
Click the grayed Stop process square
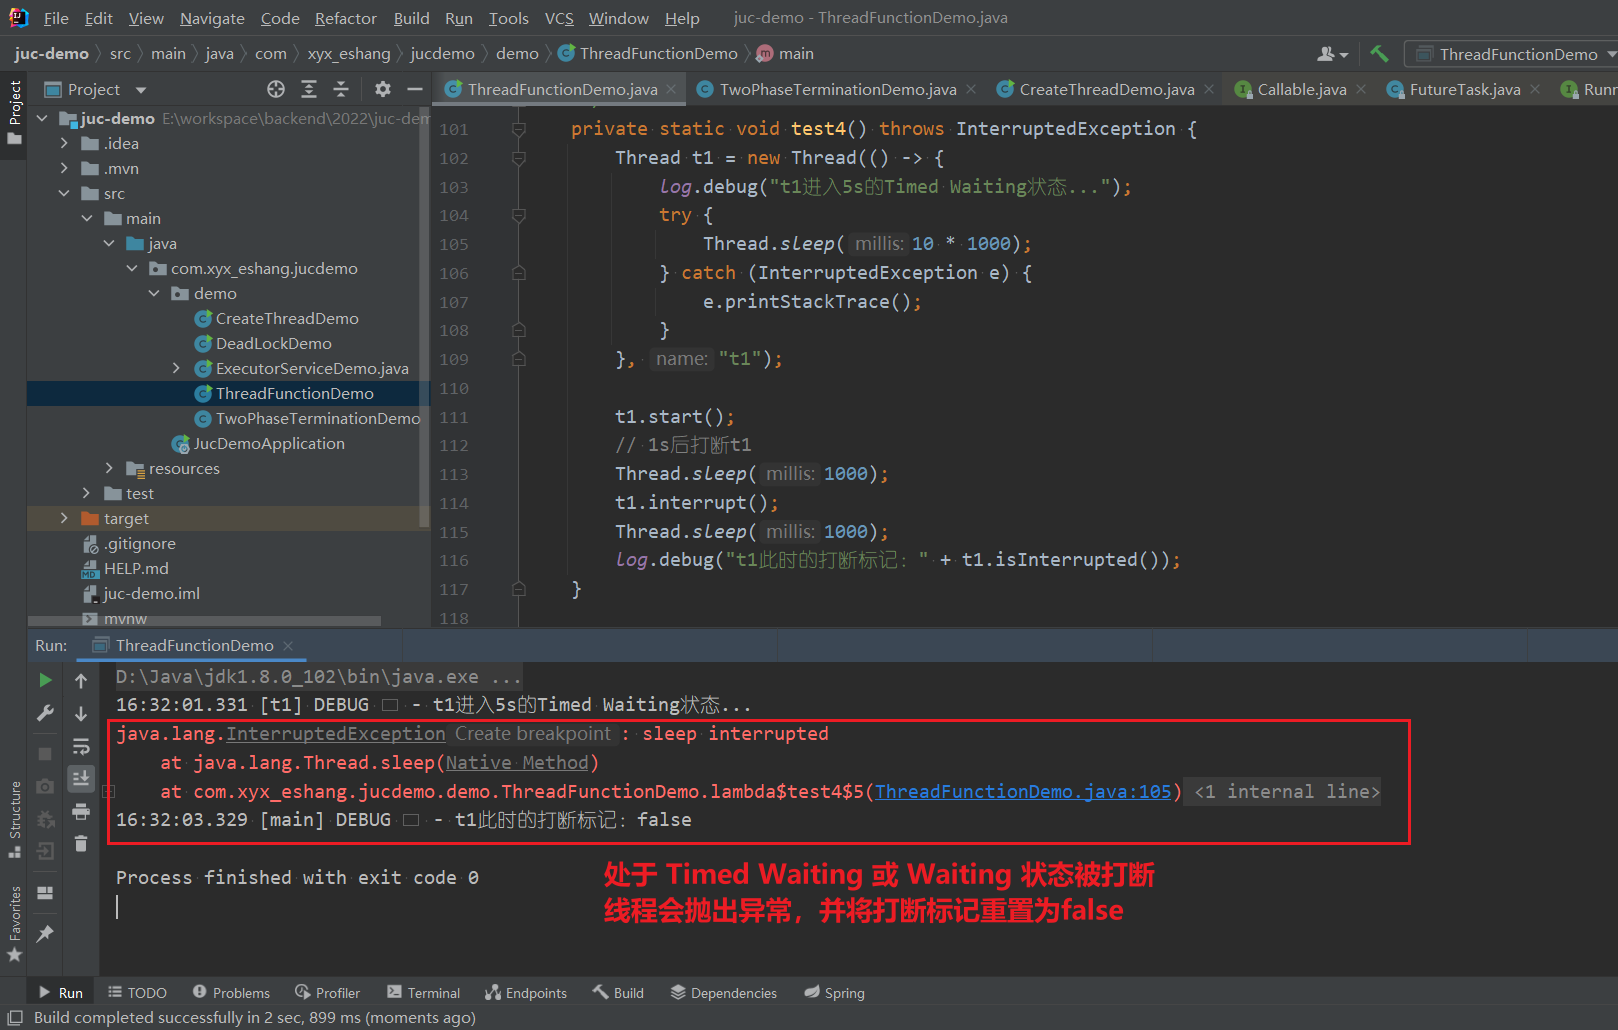click(x=45, y=753)
